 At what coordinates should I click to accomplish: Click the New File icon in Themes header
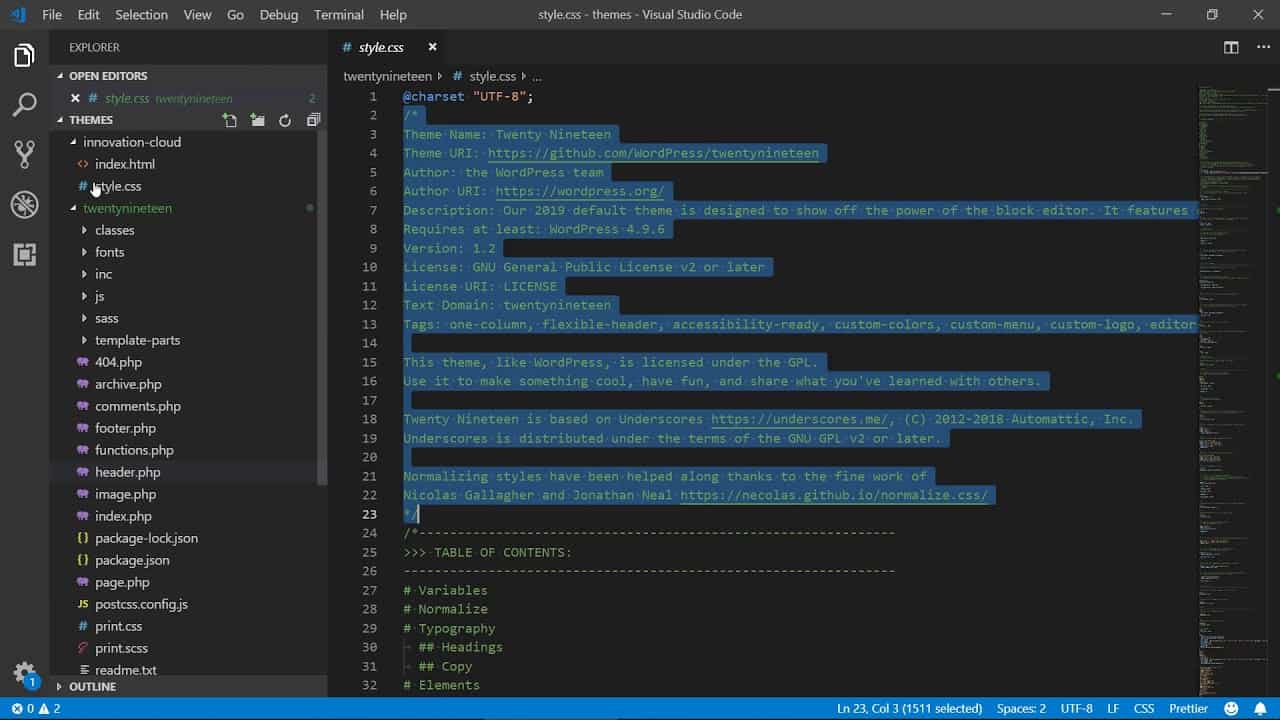[x=230, y=120]
